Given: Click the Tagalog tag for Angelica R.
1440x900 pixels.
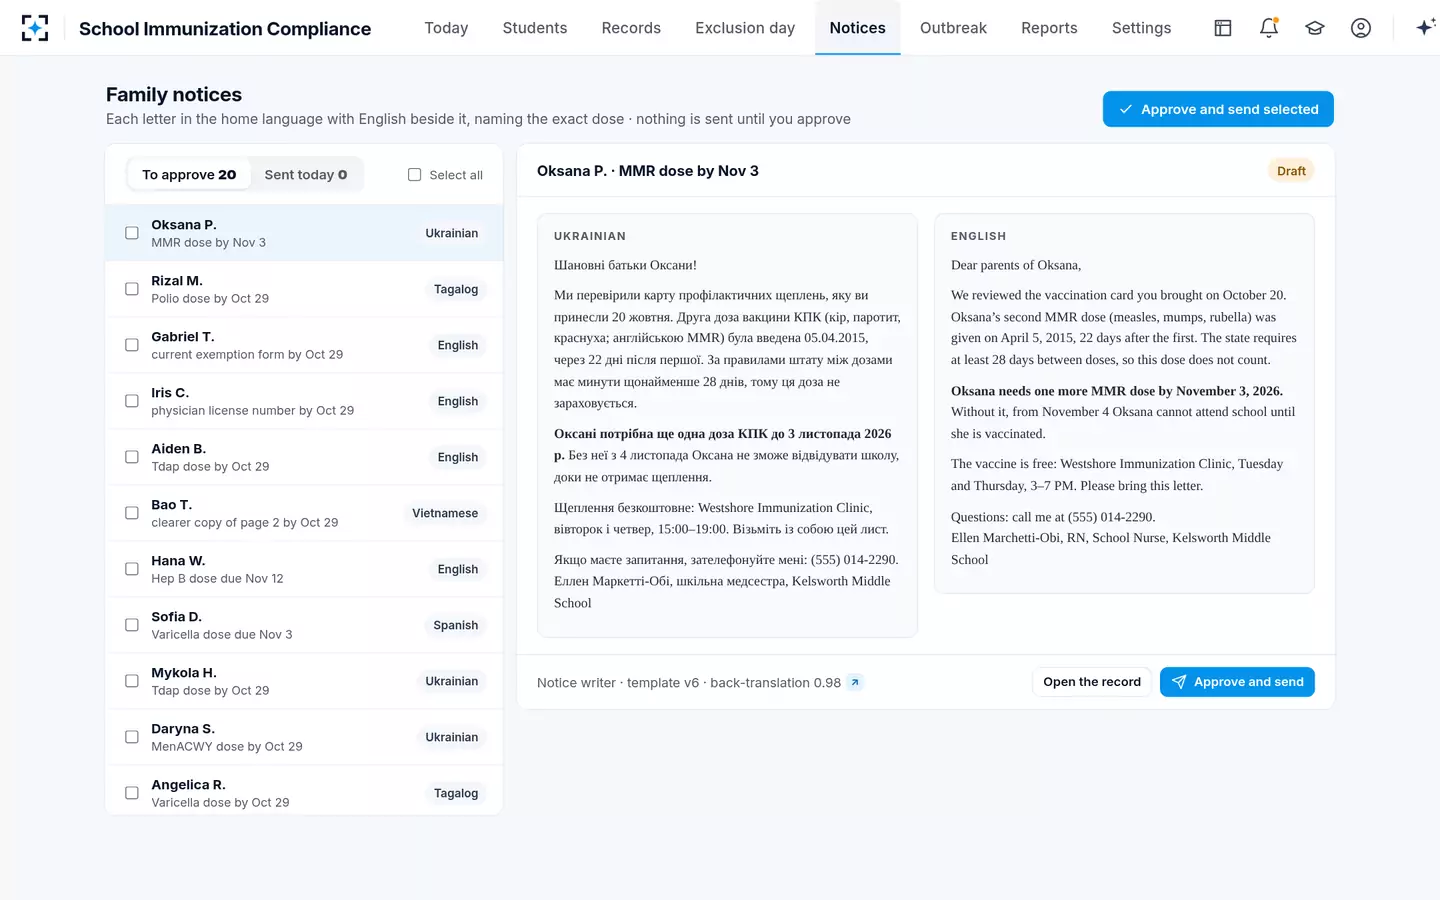Looking at the screenshot, I should pyautogui.click(x=456, y=793).
